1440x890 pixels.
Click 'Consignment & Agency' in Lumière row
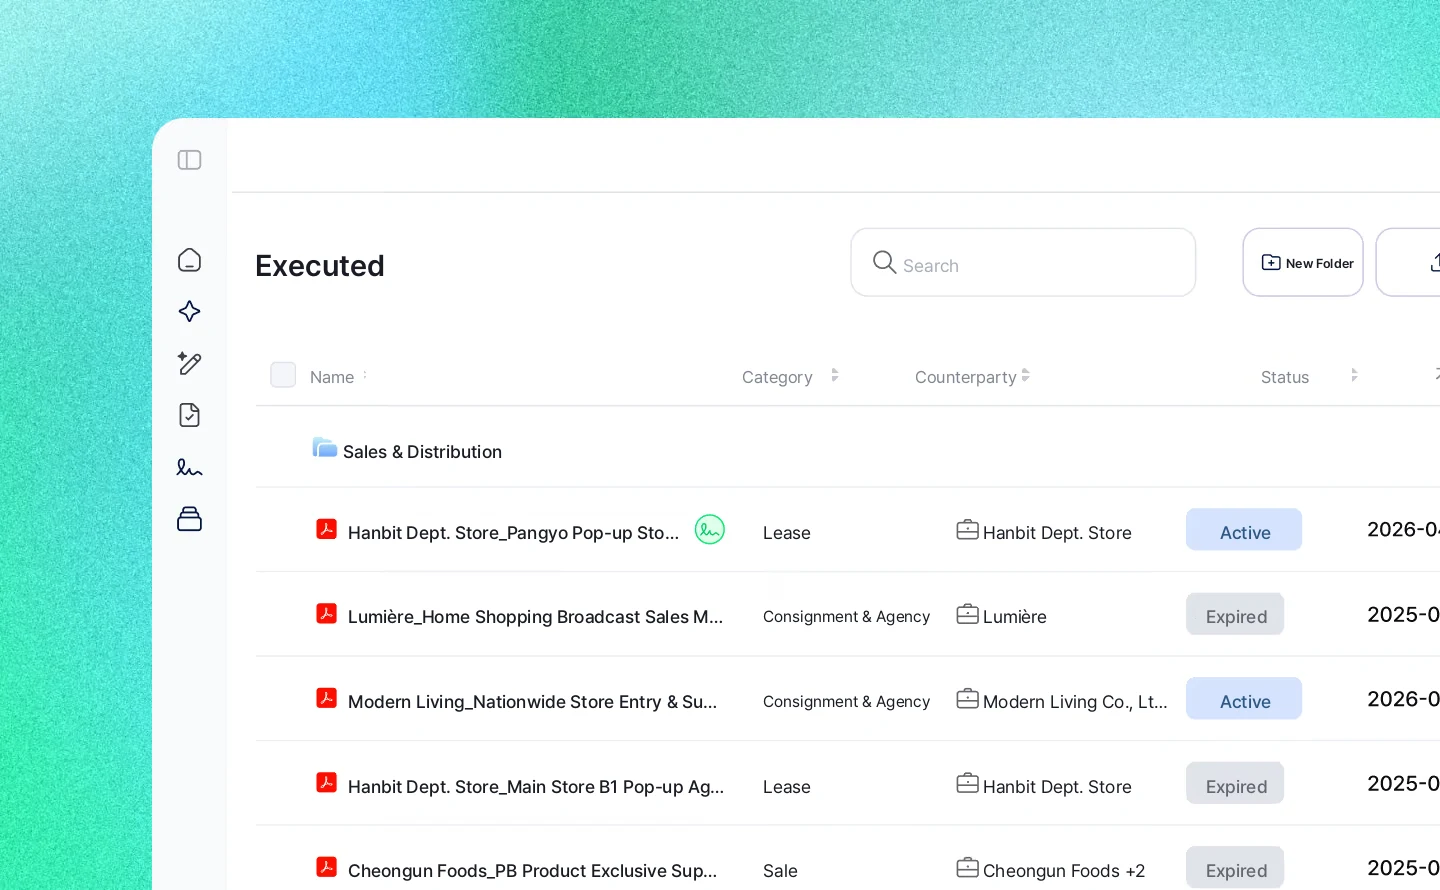coord(846,617)
